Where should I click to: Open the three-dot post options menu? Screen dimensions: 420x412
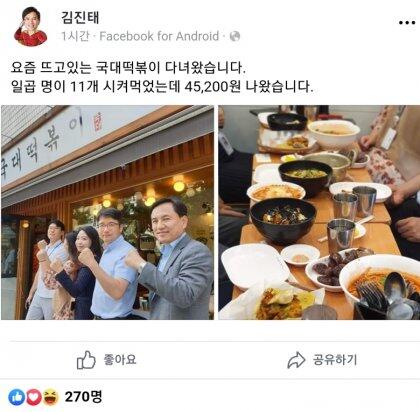[x=406, y=23]
